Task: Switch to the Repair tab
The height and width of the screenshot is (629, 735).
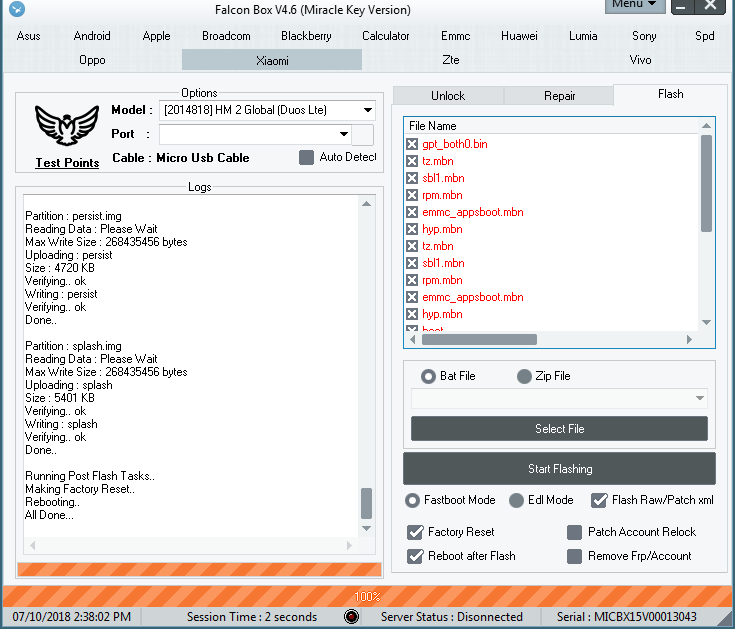Action: coord(559,96)
